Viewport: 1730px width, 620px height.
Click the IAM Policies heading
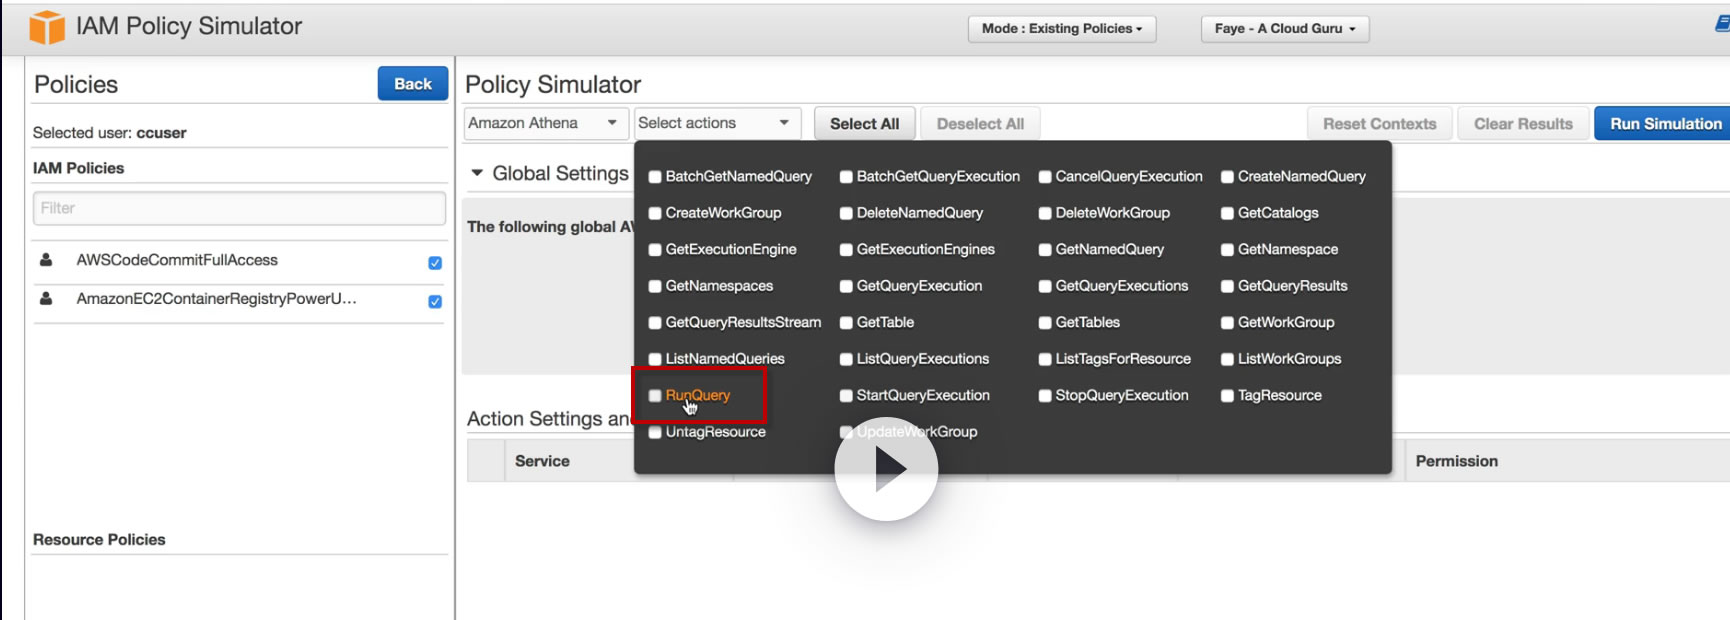point(78,168)
